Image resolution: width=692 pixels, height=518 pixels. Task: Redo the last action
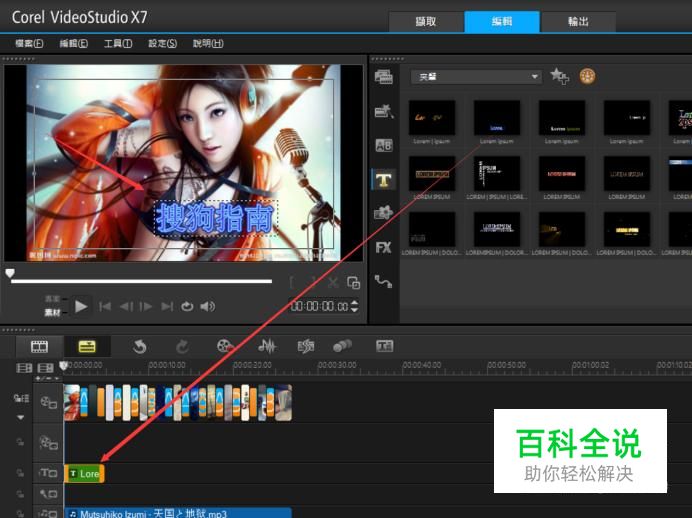coord(182,346)
